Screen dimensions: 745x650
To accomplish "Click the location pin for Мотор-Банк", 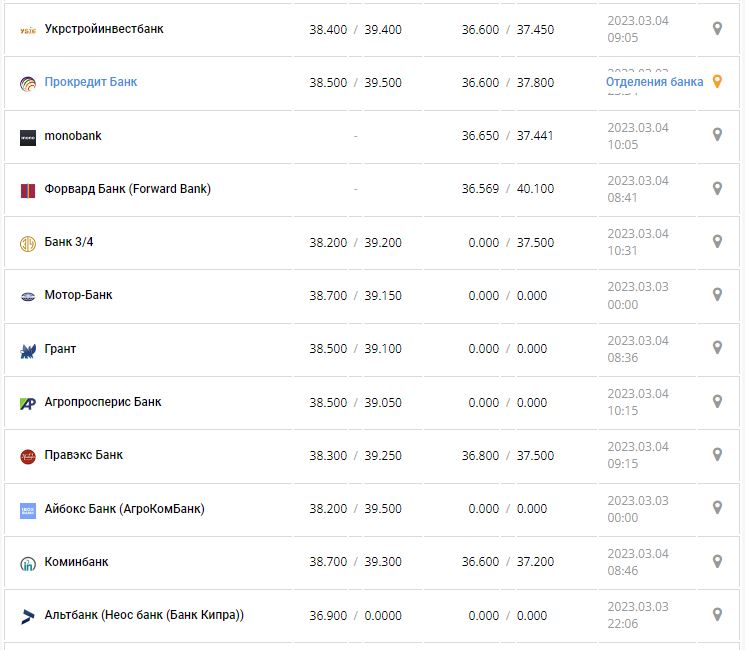I will [717, 295].
